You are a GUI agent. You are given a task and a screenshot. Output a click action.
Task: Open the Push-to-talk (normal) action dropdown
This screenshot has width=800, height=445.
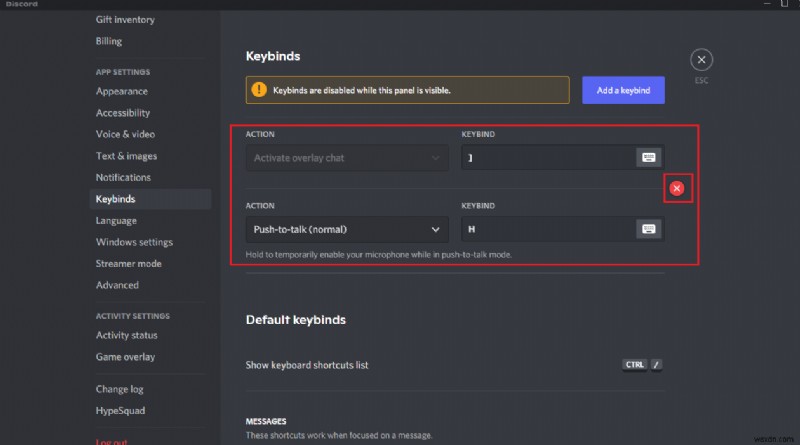347,229
